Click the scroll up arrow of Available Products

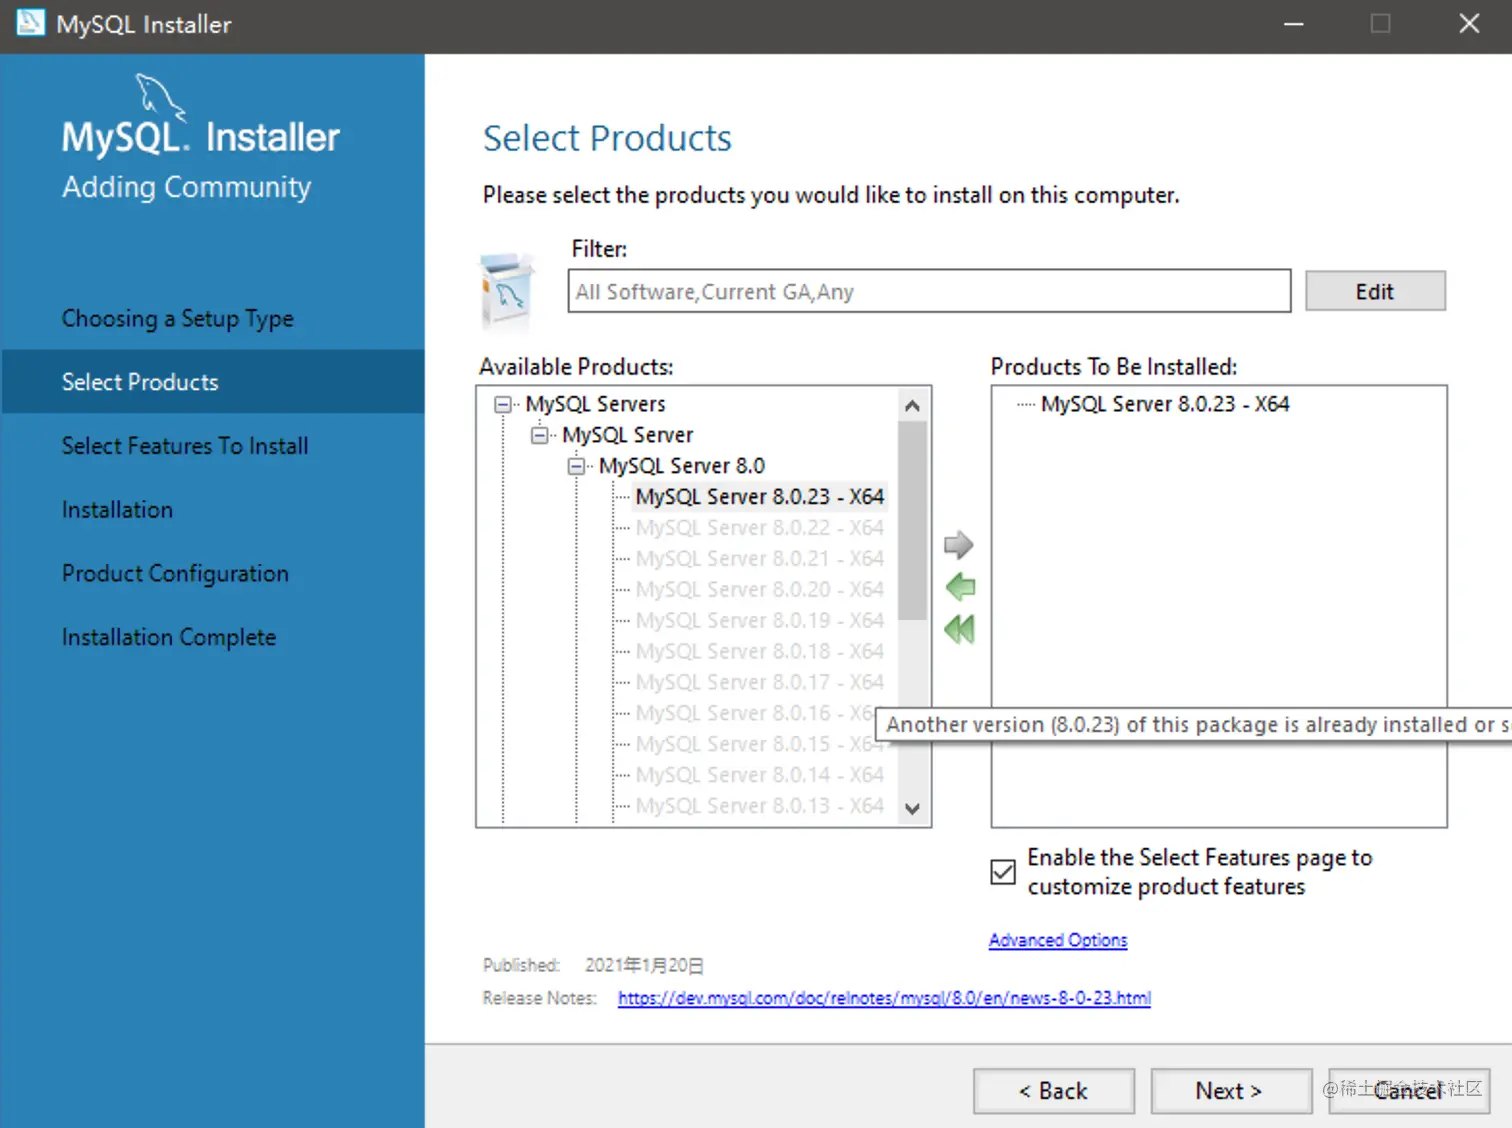coord(912,405)
